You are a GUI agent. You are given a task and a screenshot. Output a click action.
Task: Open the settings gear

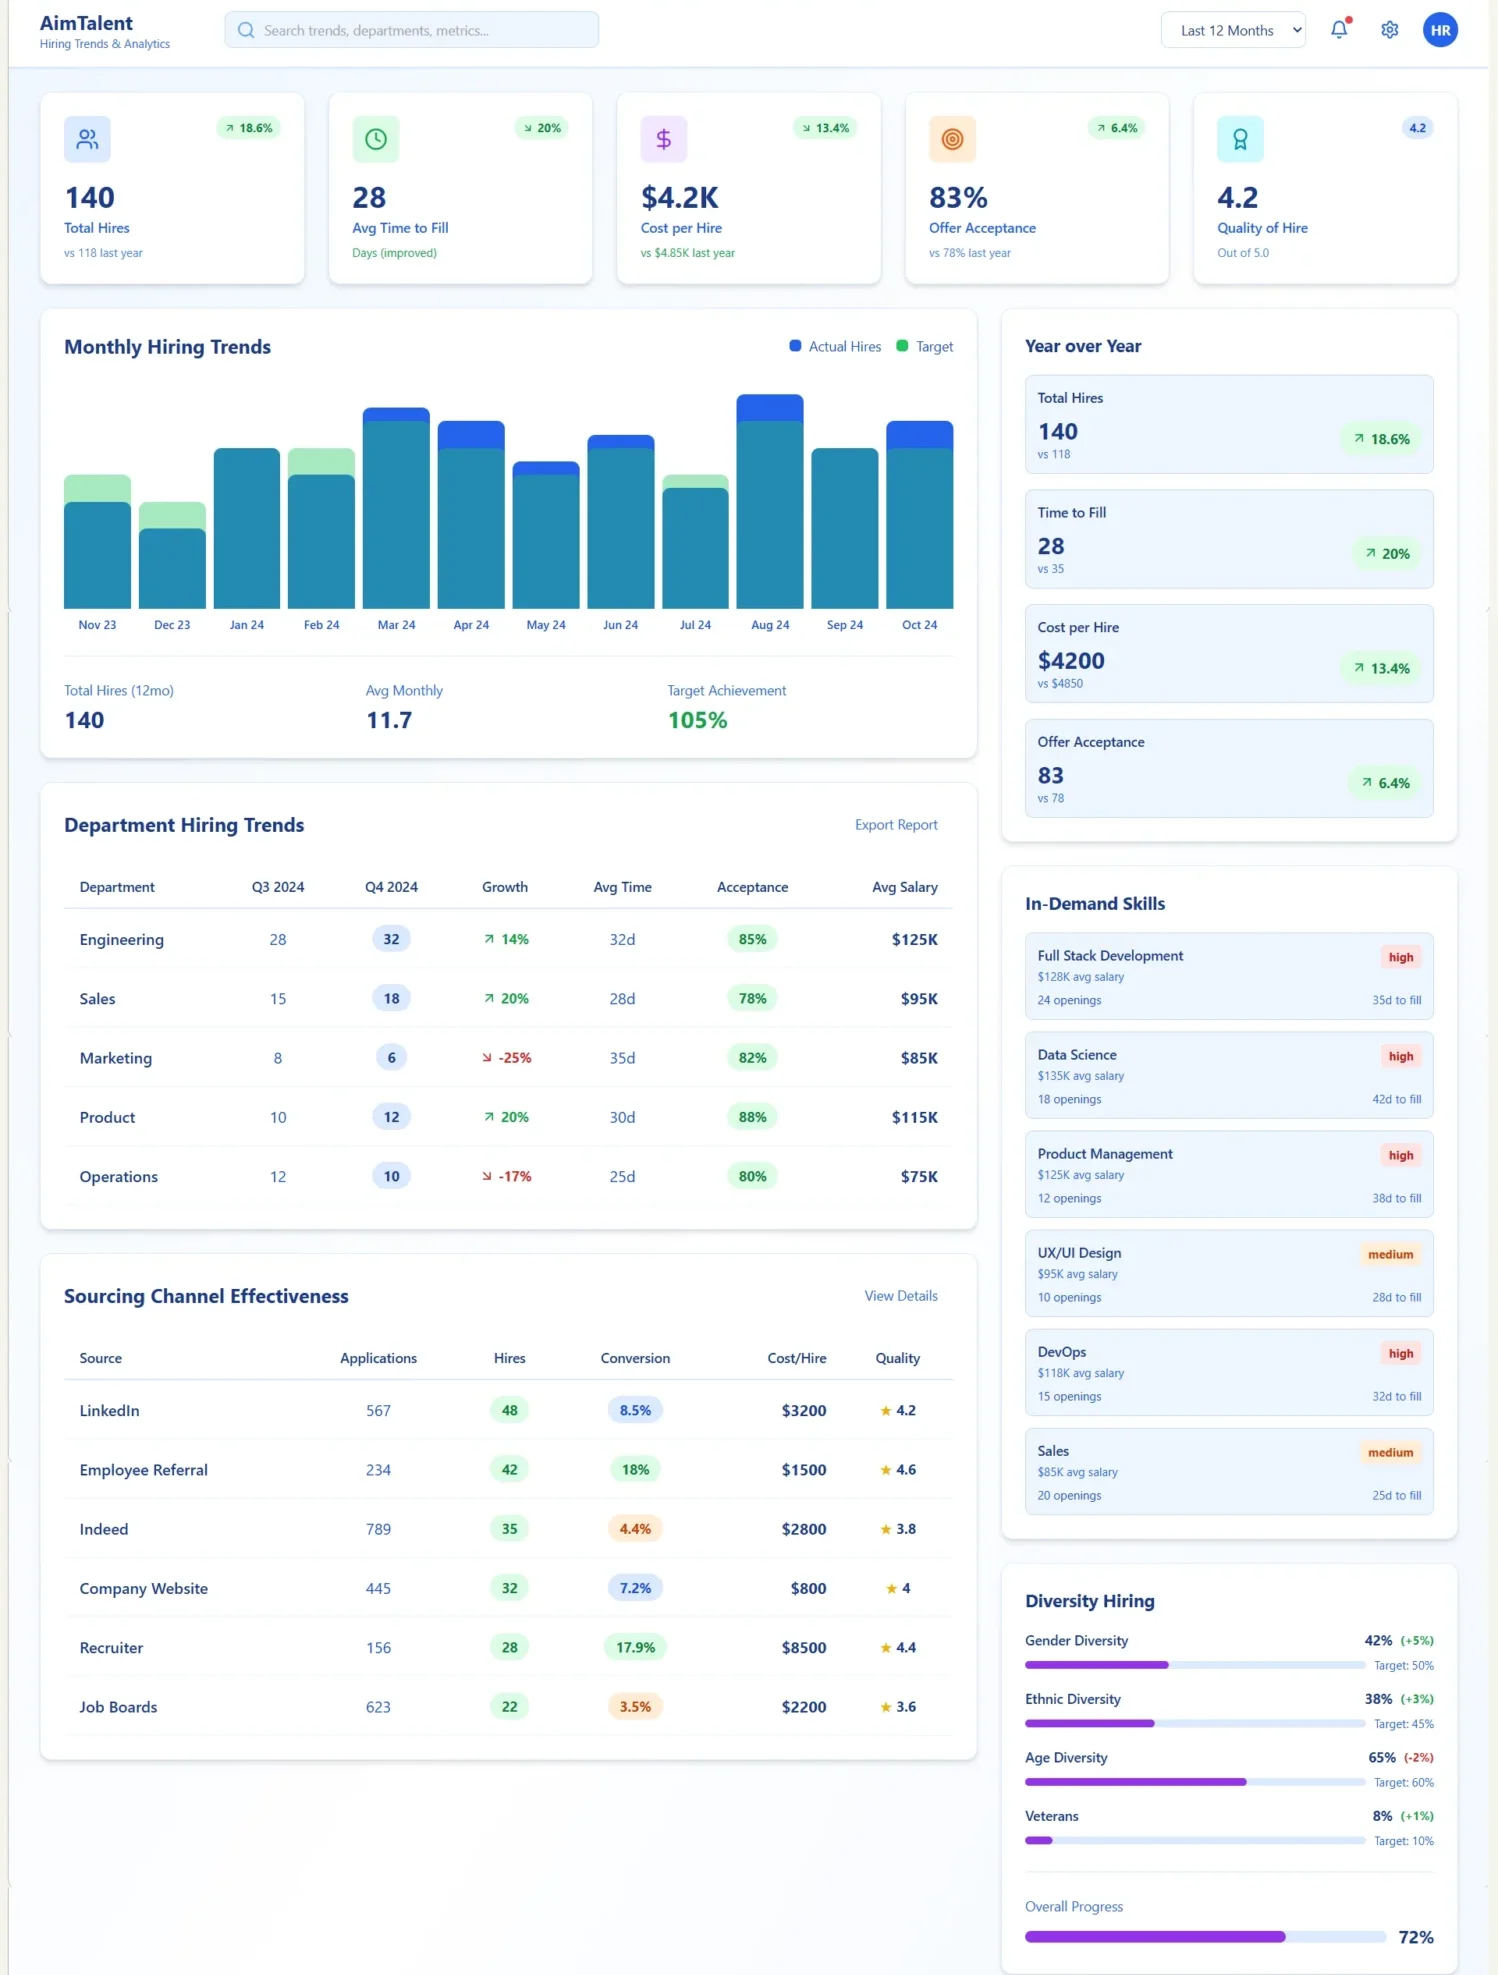pyautogui.click(x=1389, y=30)
